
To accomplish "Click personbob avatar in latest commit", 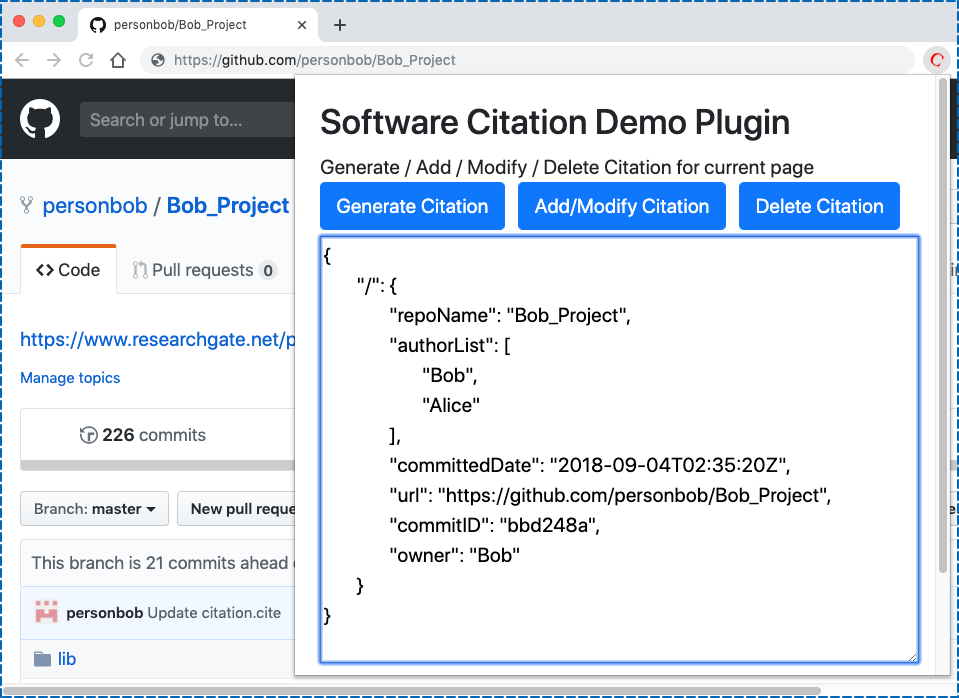I will (x=46, y=612).
